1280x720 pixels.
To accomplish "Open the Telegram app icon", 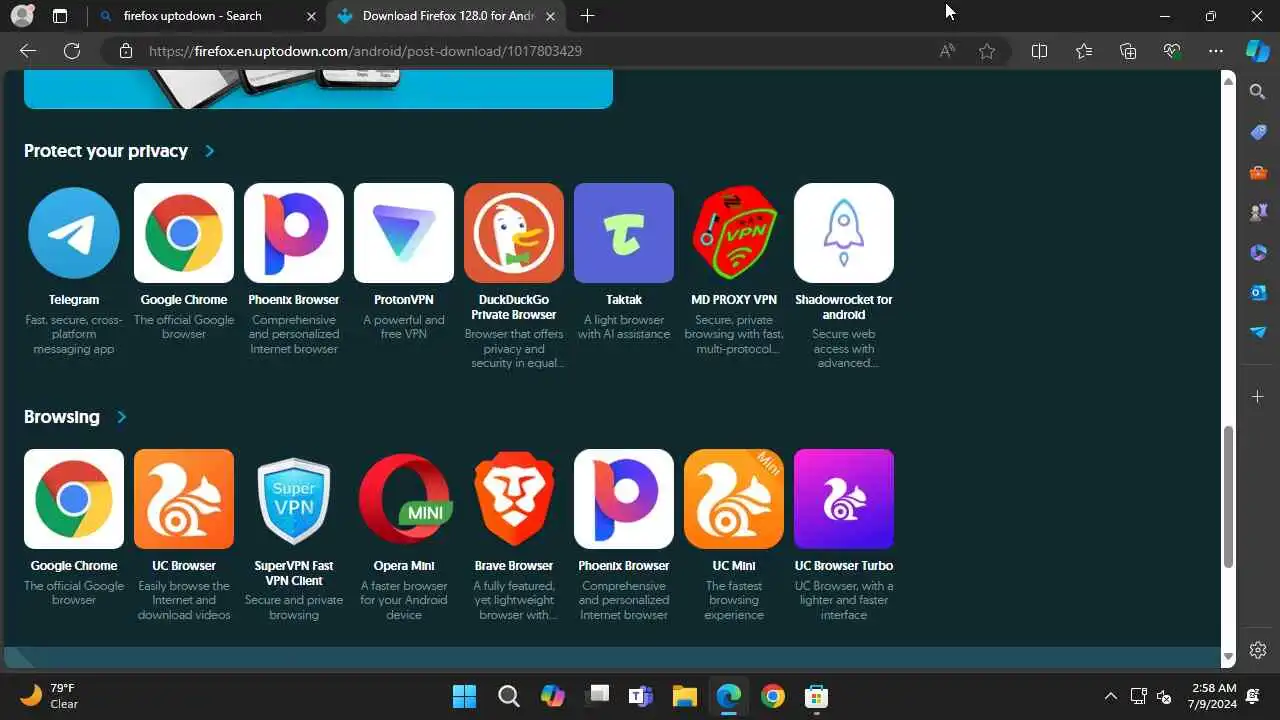I will pos(74,233).
